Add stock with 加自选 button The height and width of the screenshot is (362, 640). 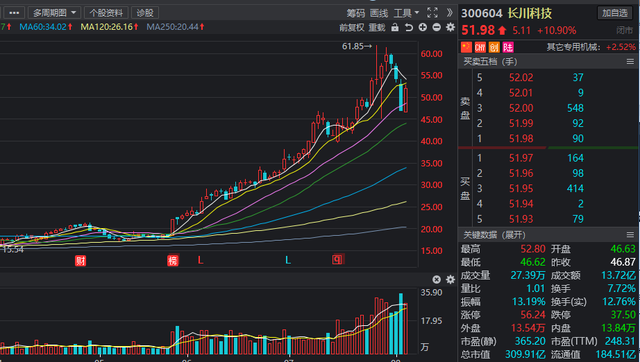614,13
